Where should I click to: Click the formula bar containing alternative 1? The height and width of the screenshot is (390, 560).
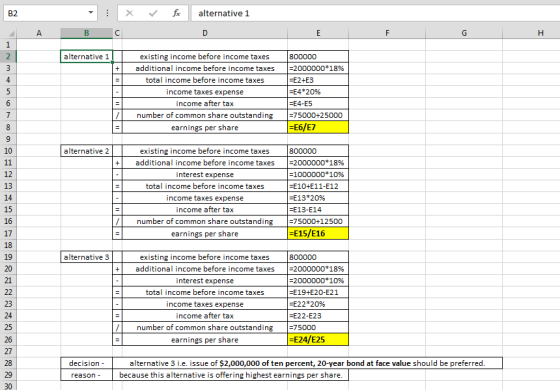click(375, 13)
